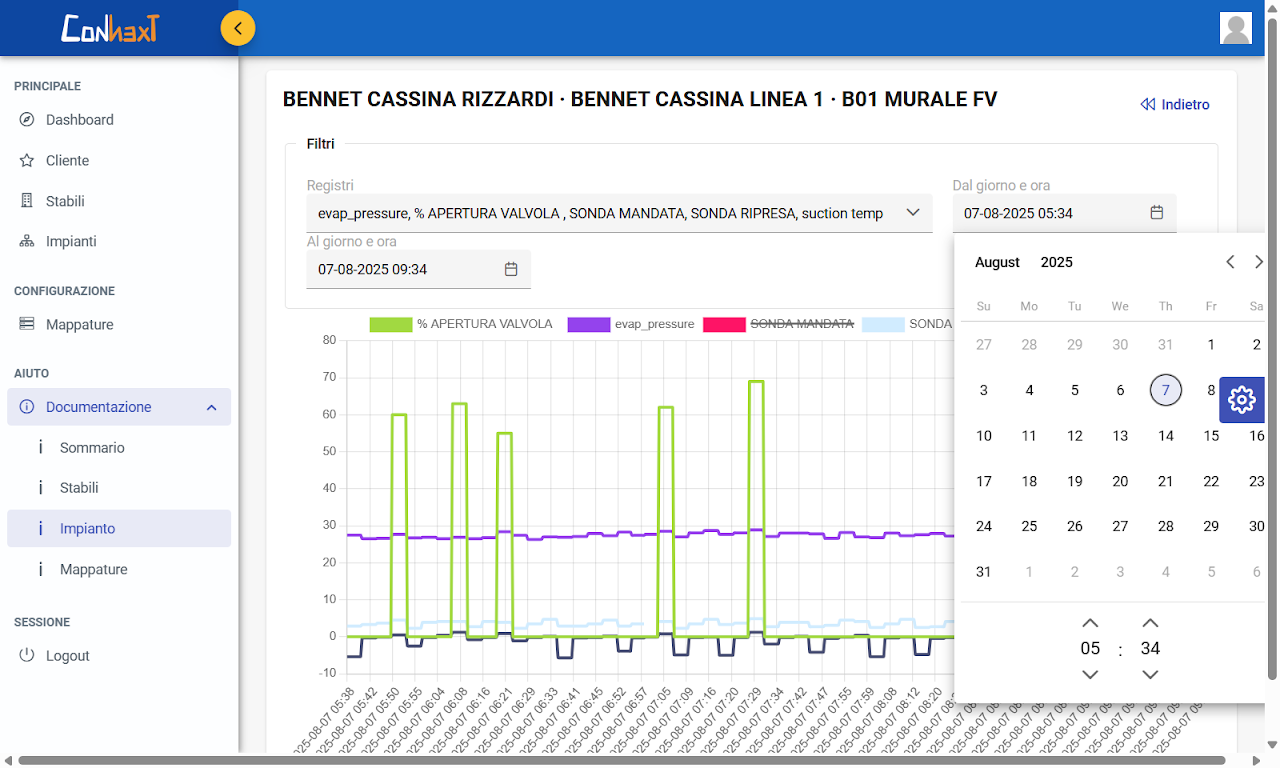Open the user profile avatar menu
1280x768 pixels.
pos(1236,28)
